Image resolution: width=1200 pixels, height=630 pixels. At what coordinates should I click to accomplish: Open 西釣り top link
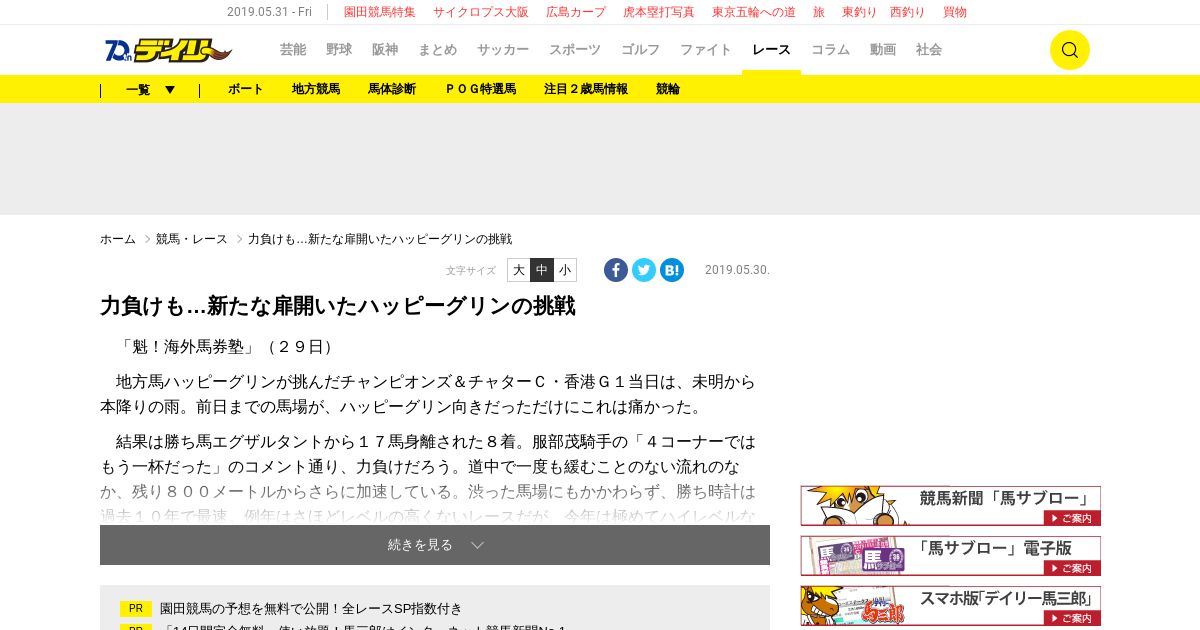click(908, 12)
